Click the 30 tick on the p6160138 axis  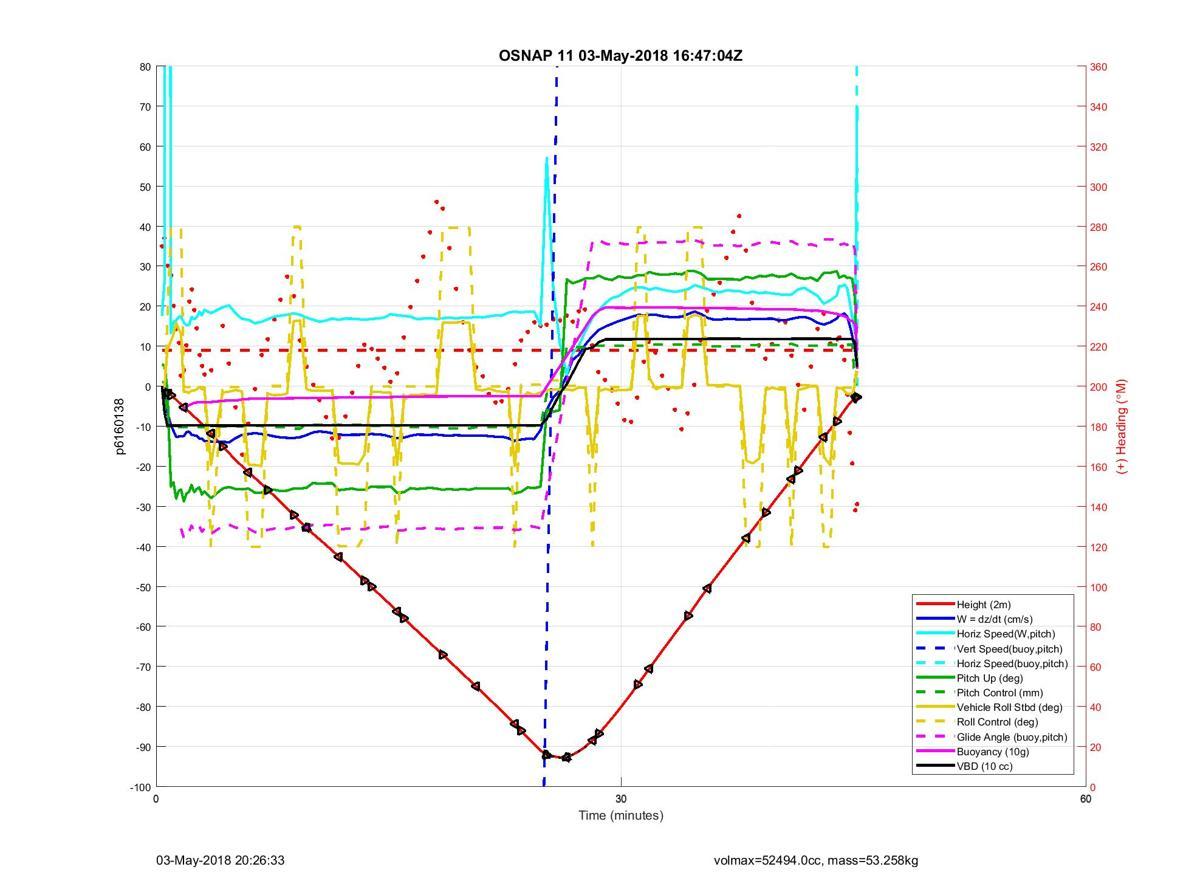click(x=144, y=267)
